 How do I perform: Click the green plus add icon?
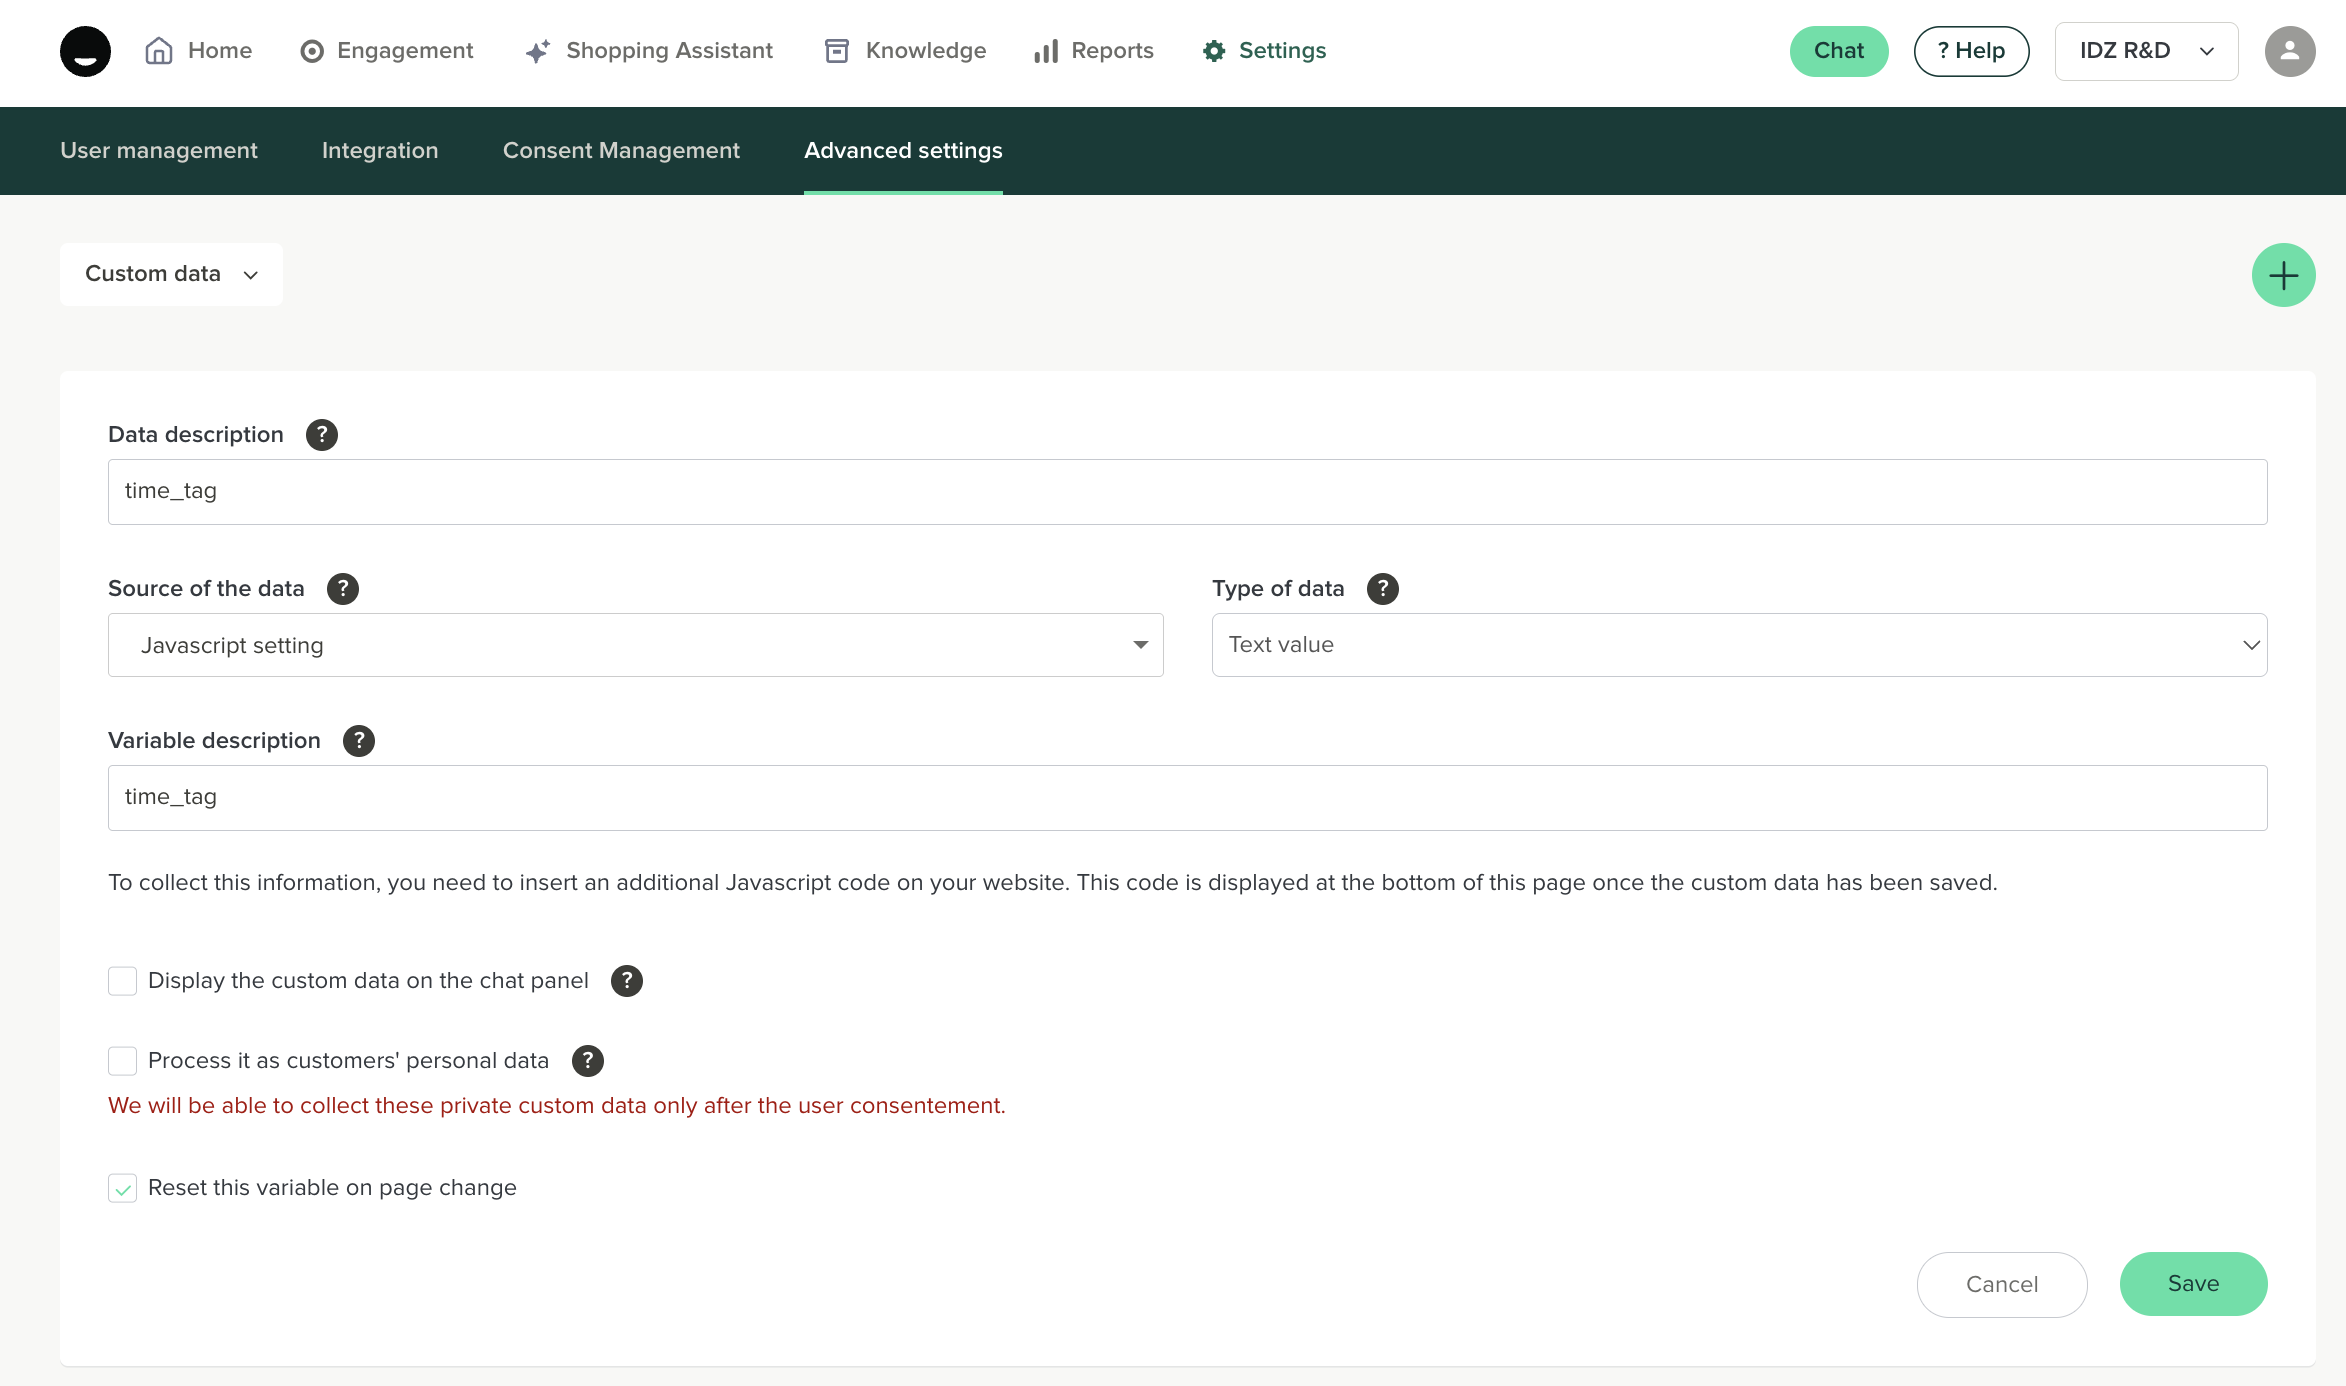click(2283, 275)
